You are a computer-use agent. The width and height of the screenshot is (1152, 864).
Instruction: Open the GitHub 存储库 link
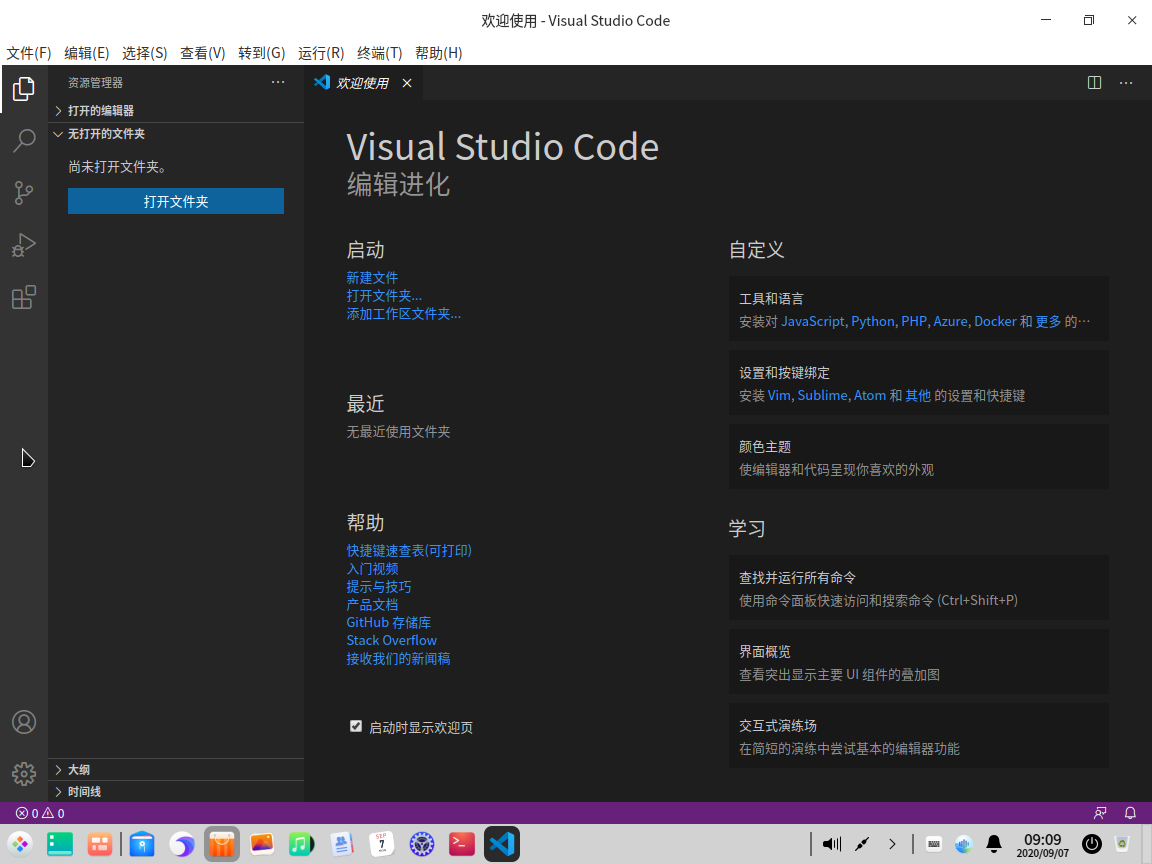click(x=389, y=622)
